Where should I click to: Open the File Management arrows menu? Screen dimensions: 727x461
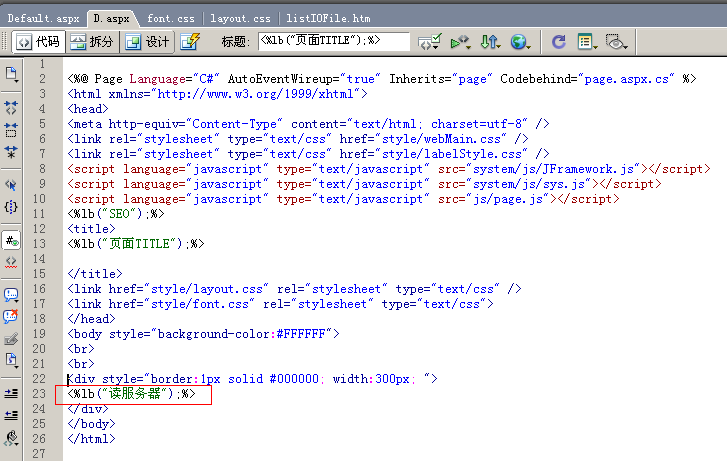point(490,42)
